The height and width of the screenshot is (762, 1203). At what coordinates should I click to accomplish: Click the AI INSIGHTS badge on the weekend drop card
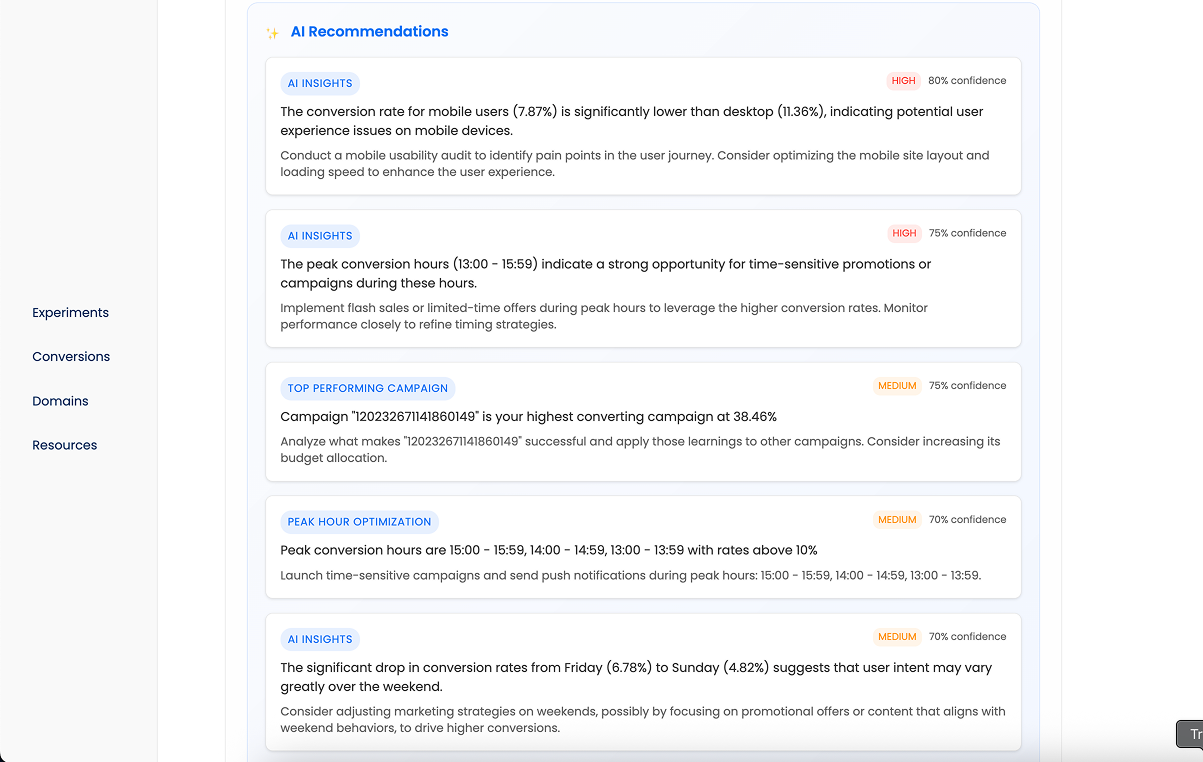[x=320, y=639]
